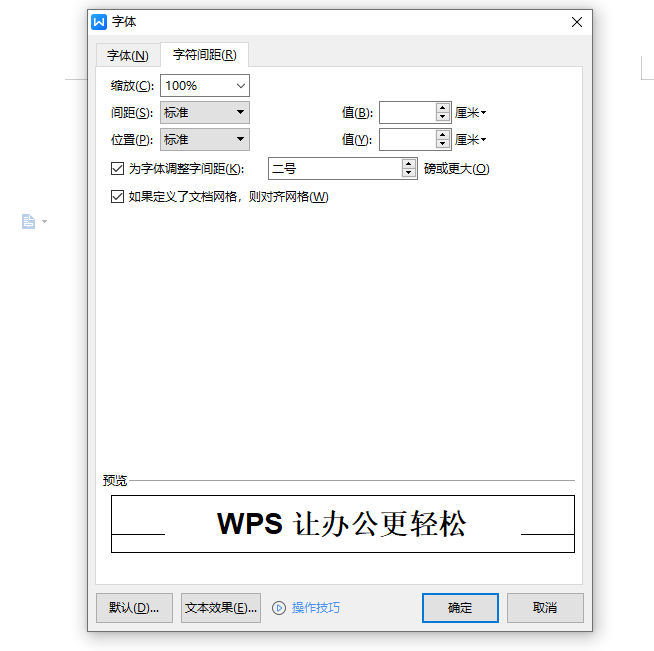
Task: Open the small arrow next to document icon
Action: [x=45, y=221]
